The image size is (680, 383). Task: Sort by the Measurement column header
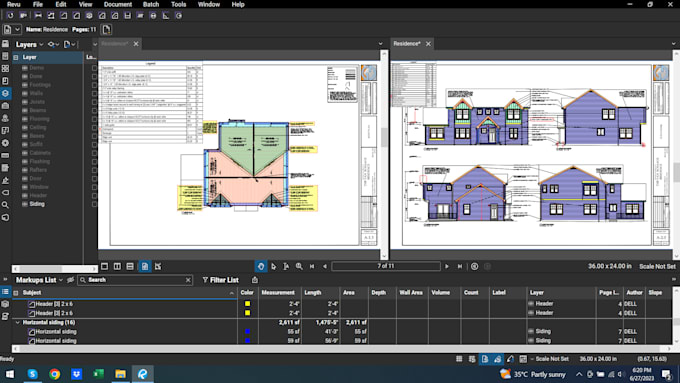coord(278,293)
